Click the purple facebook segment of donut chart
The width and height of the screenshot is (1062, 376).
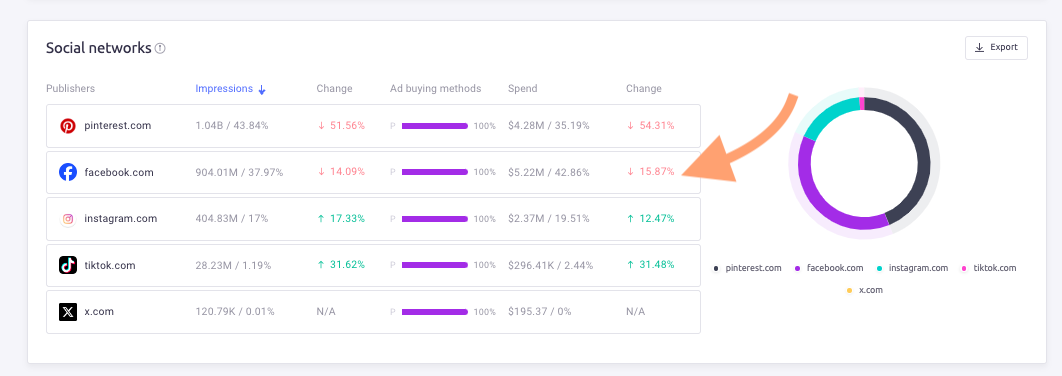[820, 200]
